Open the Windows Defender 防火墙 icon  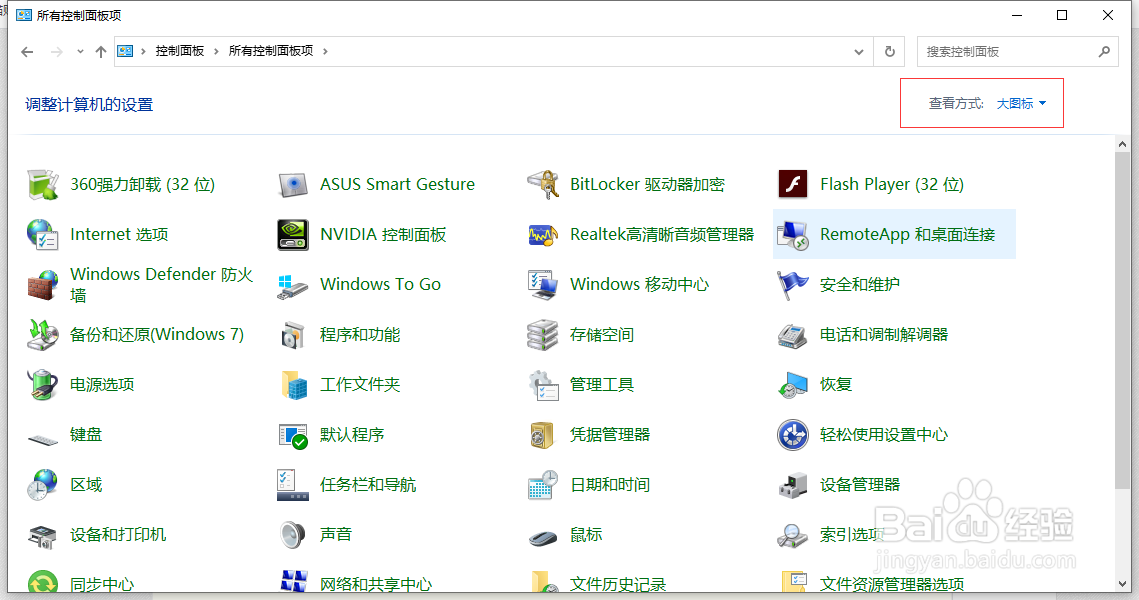pyautogui.click(x=43, y=285)
